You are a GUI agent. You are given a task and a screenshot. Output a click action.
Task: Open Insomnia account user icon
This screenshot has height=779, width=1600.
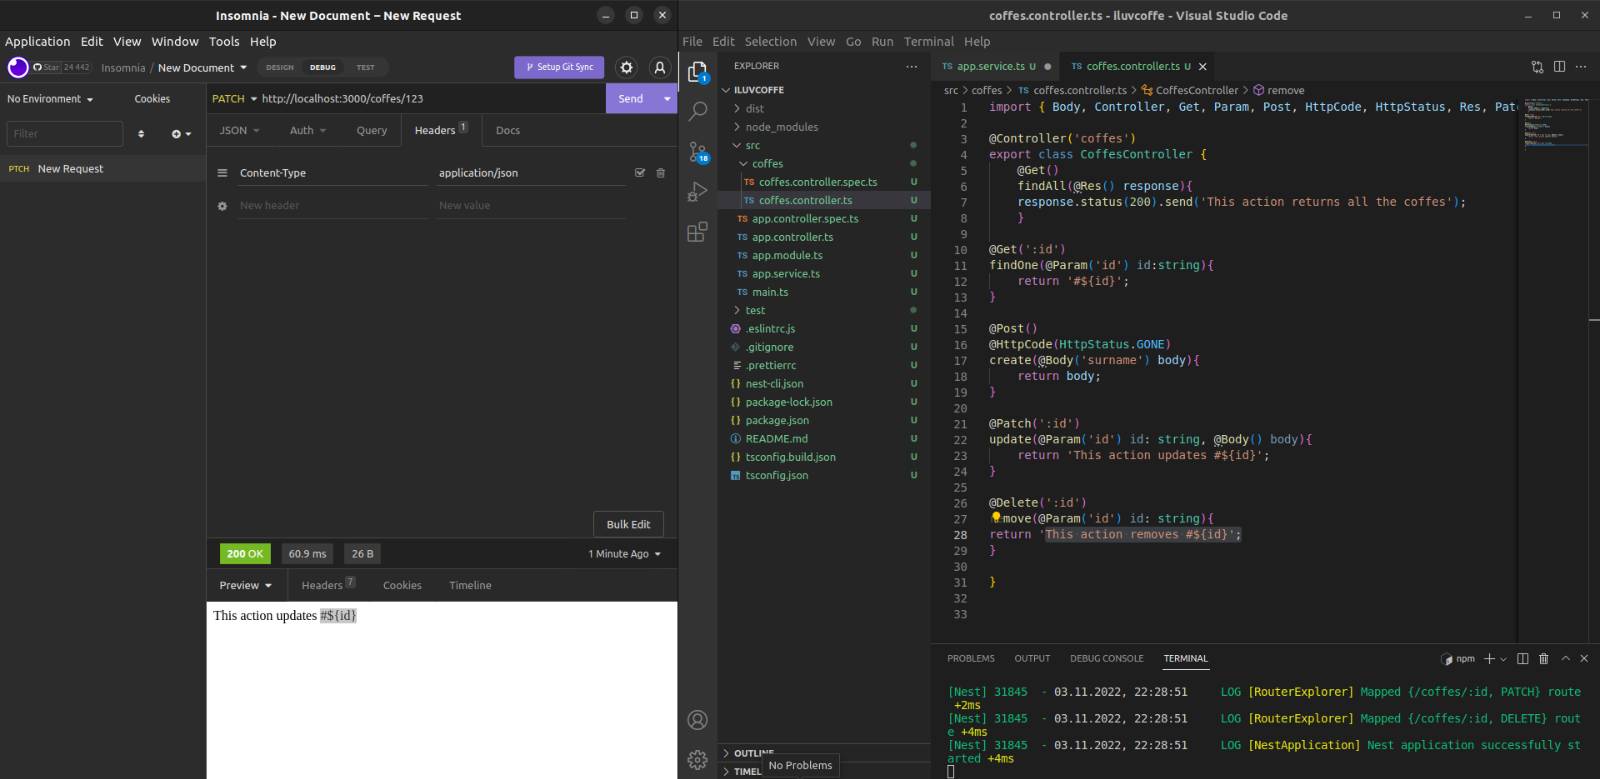click(659, 67)
